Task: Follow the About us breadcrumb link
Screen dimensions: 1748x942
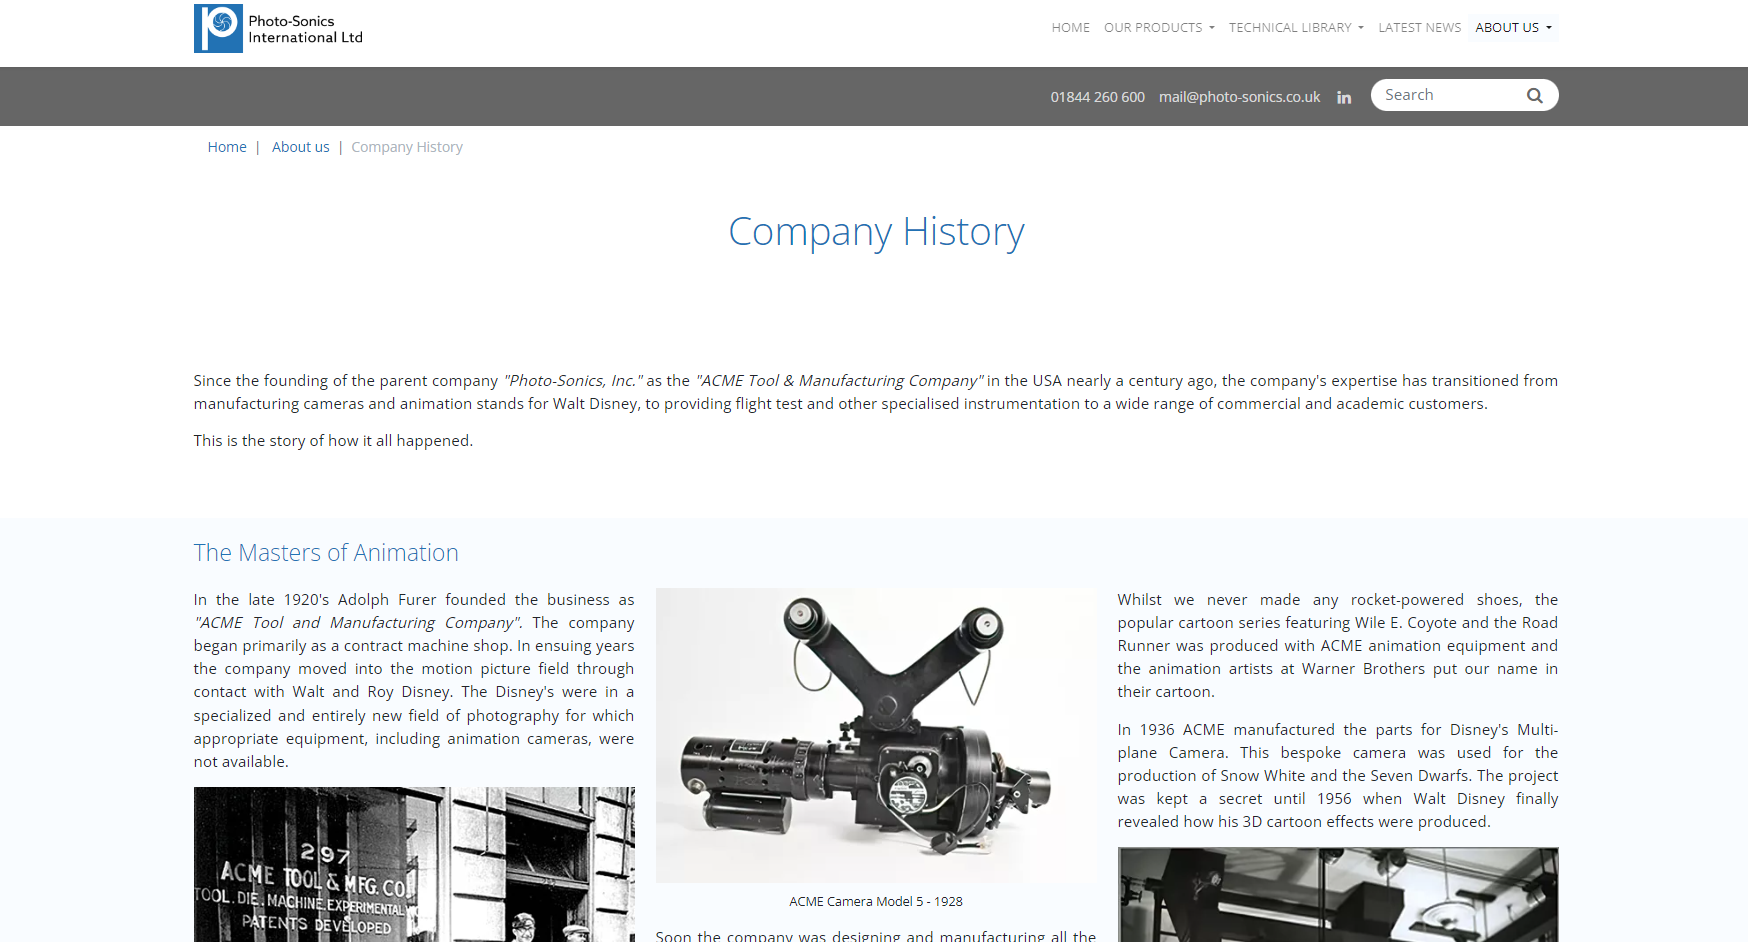Action: [300, 147]
